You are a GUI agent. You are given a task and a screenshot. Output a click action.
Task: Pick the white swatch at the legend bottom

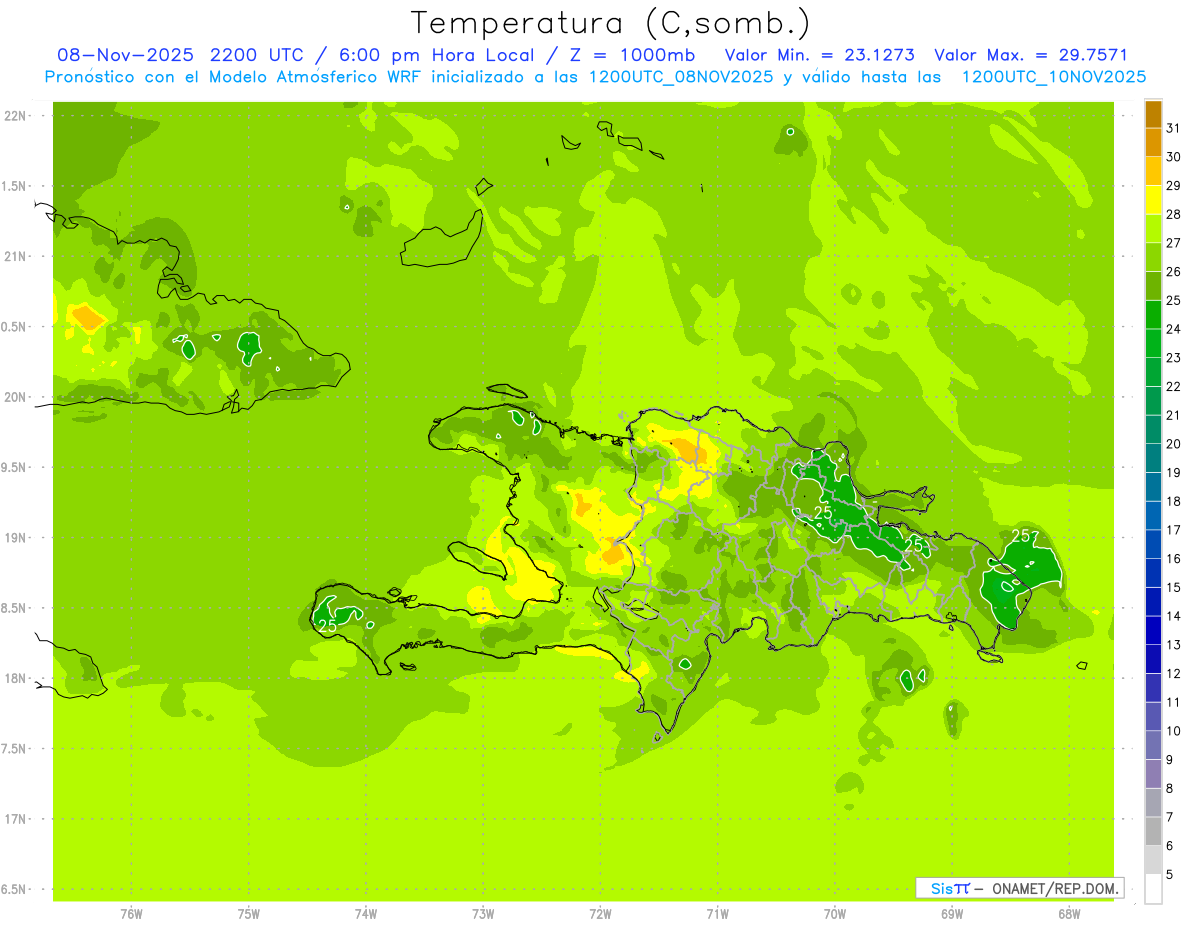tap(1153, 889)
